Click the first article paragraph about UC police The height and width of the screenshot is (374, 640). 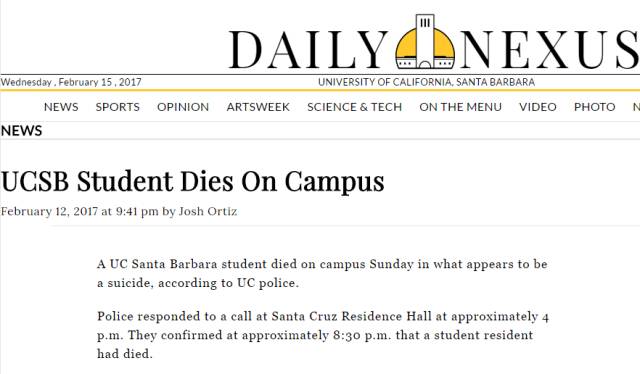pyautogui.click(x=322, y=273)
